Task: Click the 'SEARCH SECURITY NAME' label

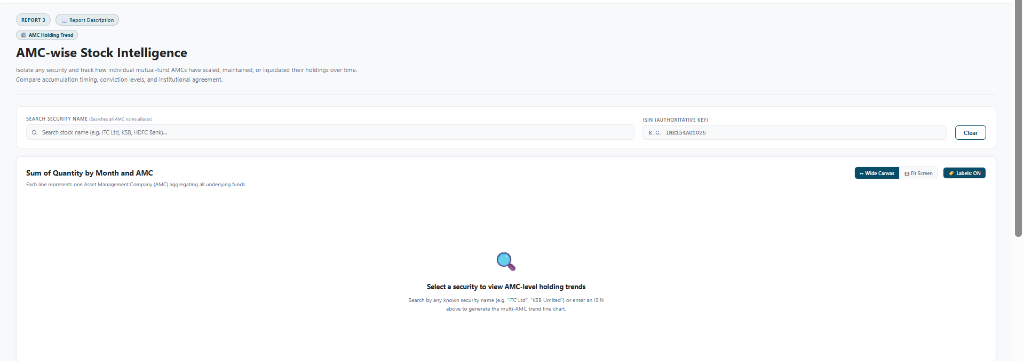Action: coord(57,119)
